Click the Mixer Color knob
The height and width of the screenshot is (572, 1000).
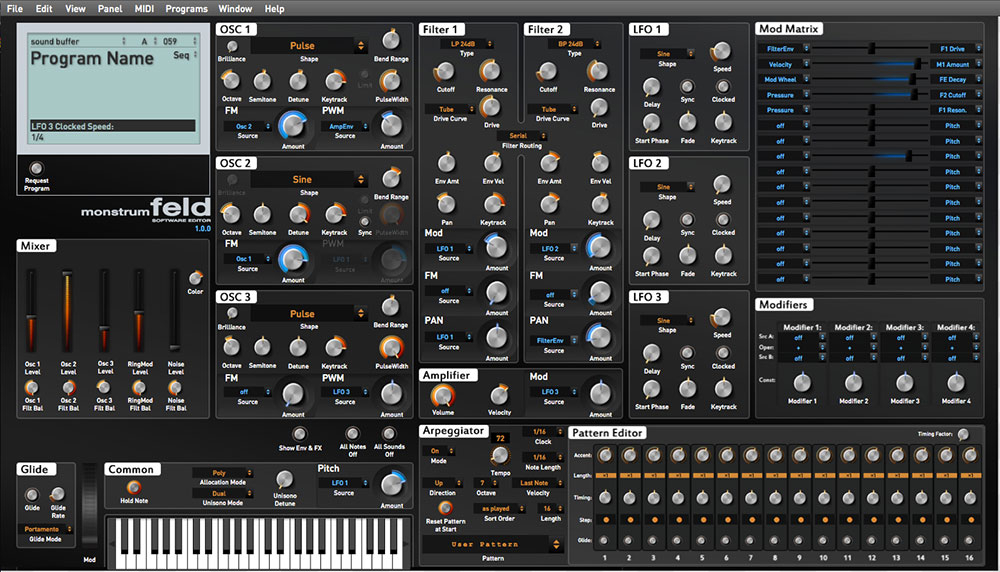pyautogui.click(x=195, y=277)
